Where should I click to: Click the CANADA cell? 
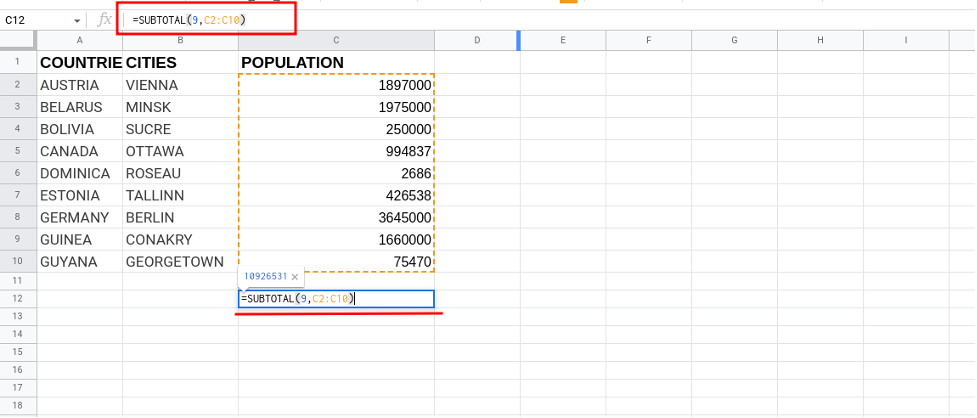[80, 151]
